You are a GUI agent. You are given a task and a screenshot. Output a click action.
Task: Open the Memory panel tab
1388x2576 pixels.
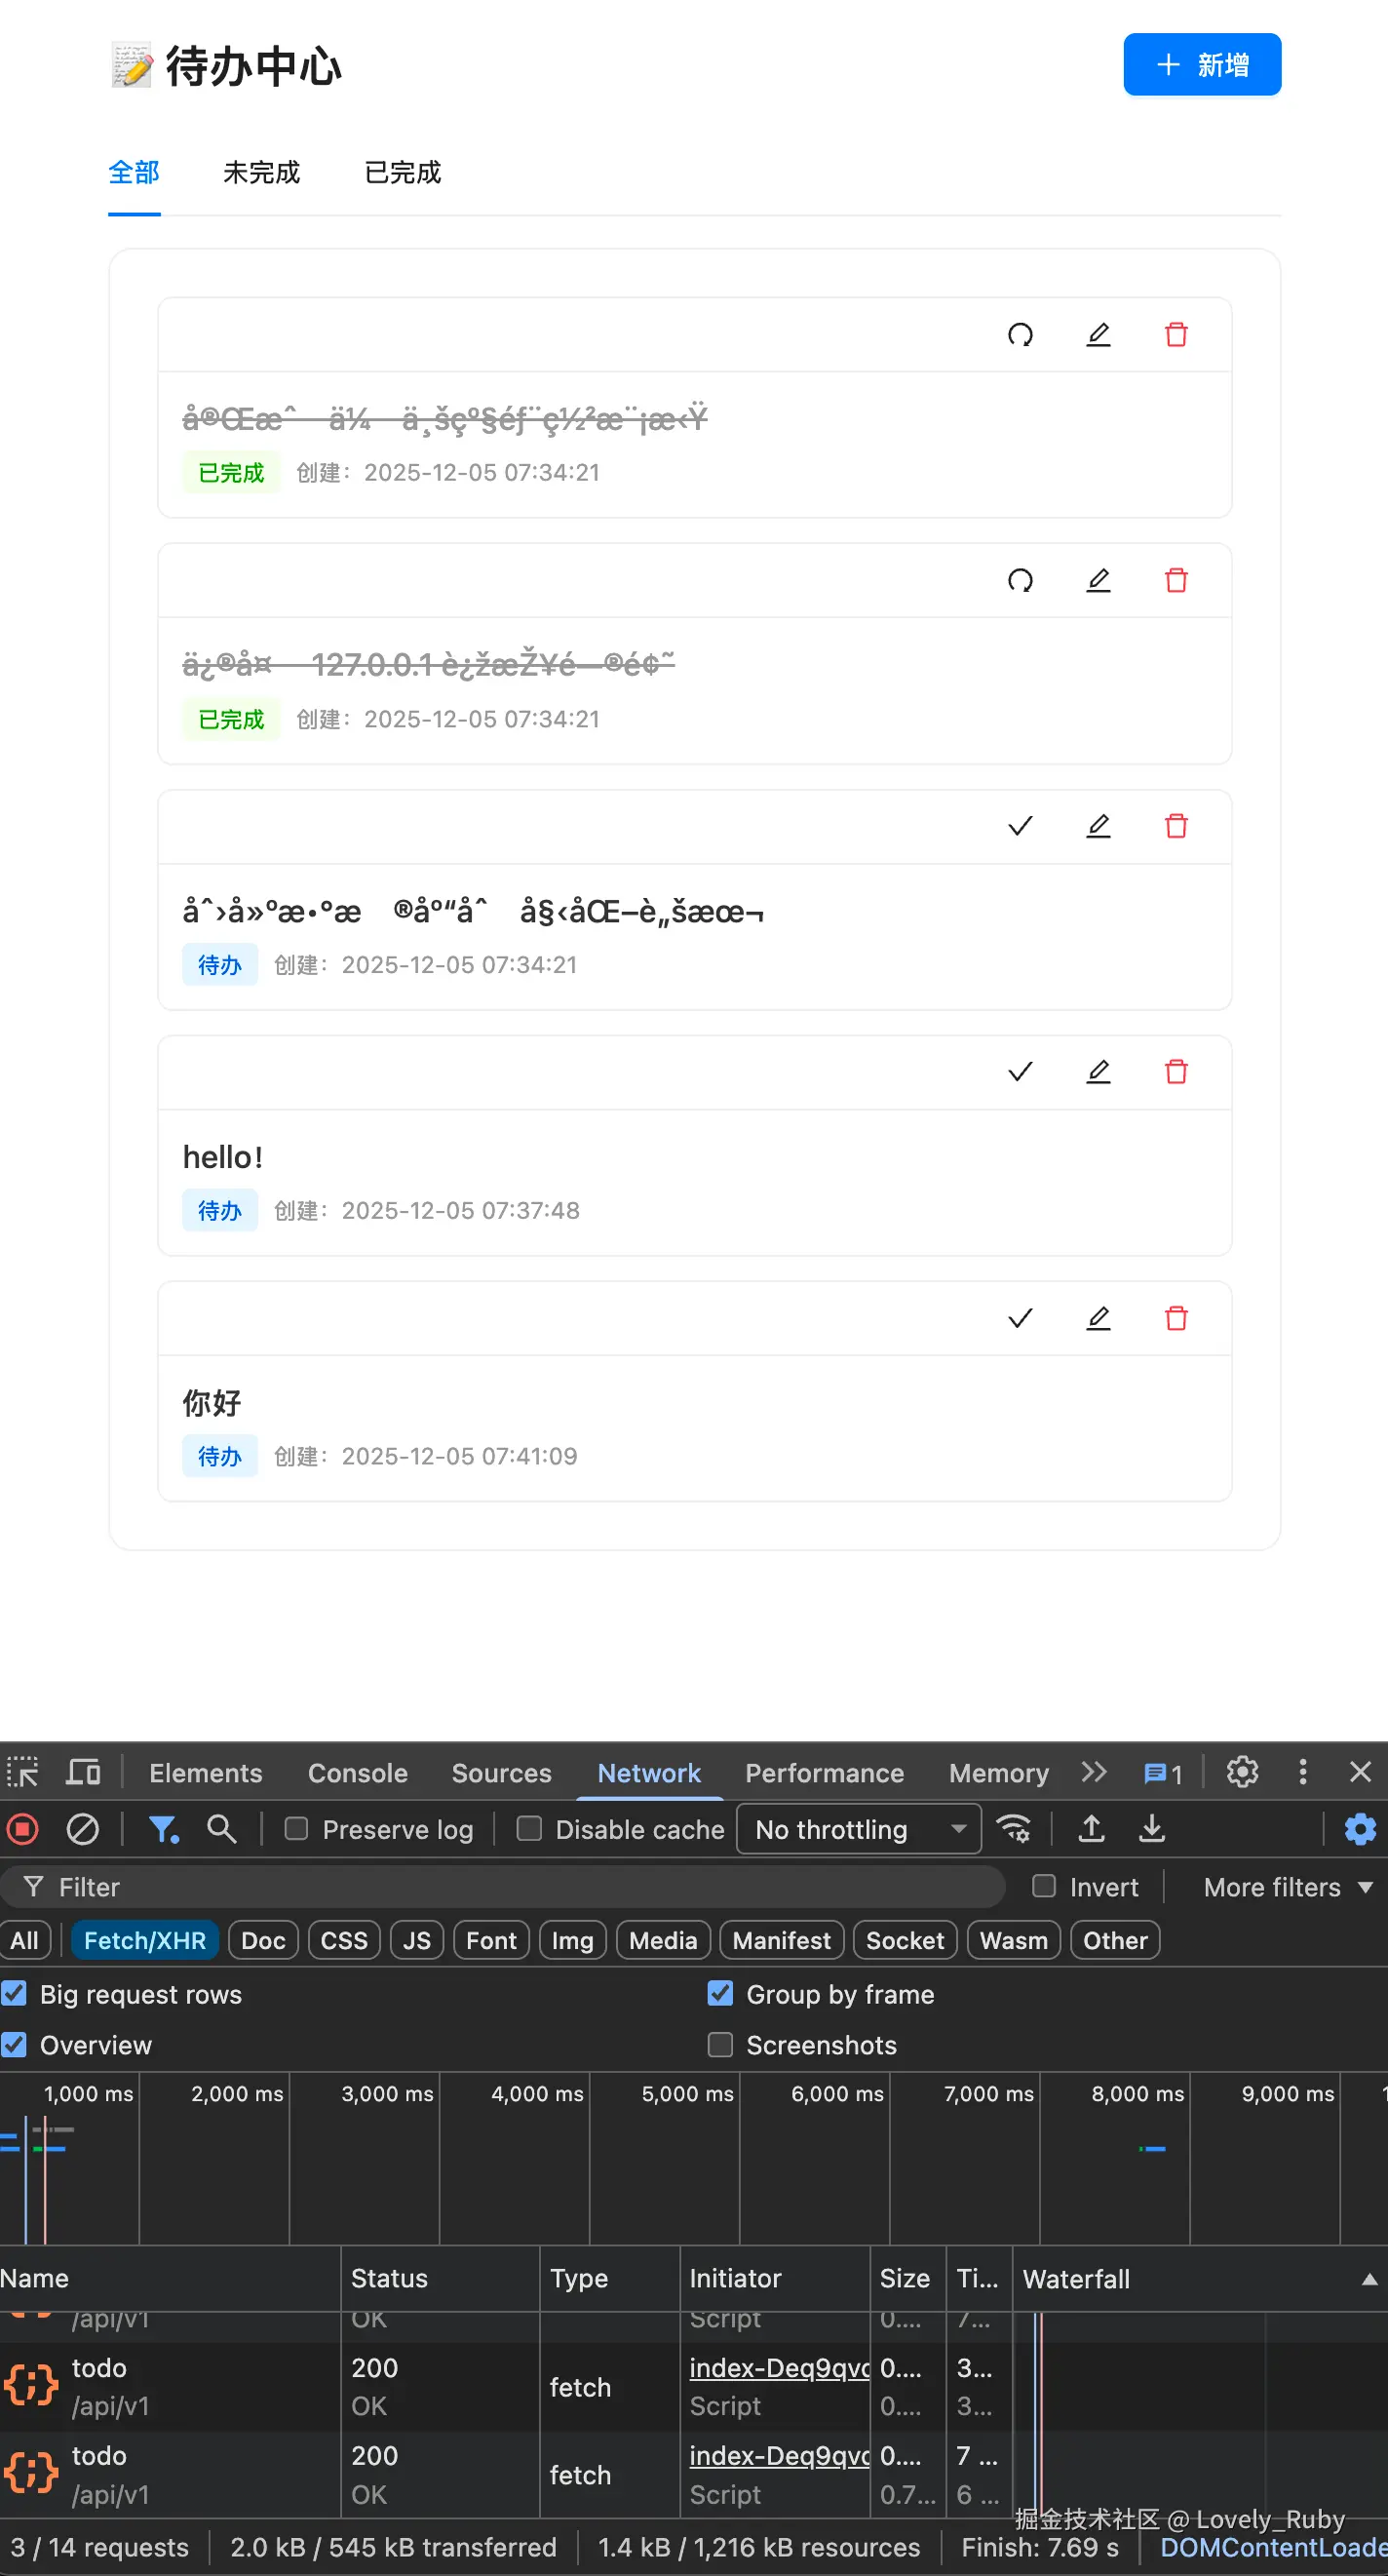tap(998, 1773)
